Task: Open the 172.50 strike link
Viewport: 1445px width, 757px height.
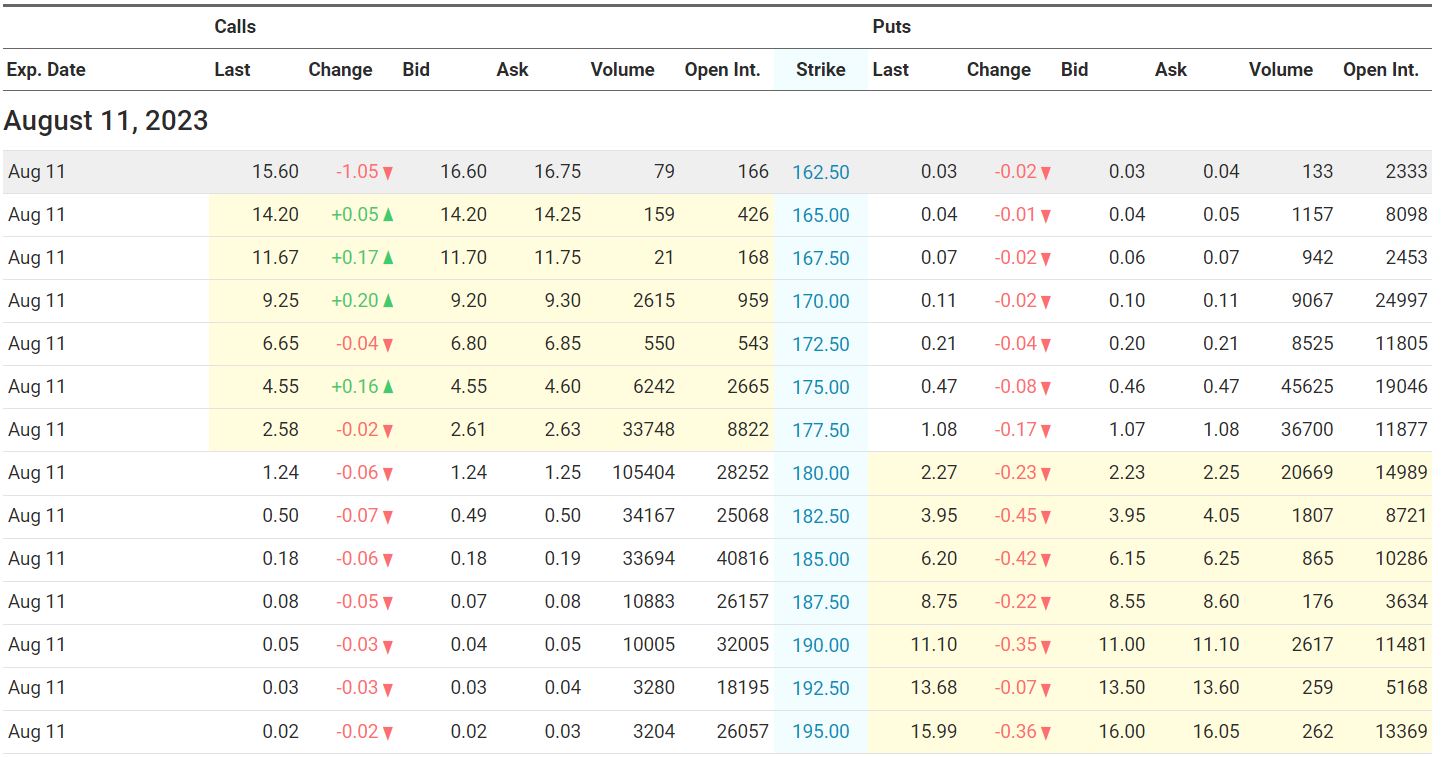Action: pos(821,344)
